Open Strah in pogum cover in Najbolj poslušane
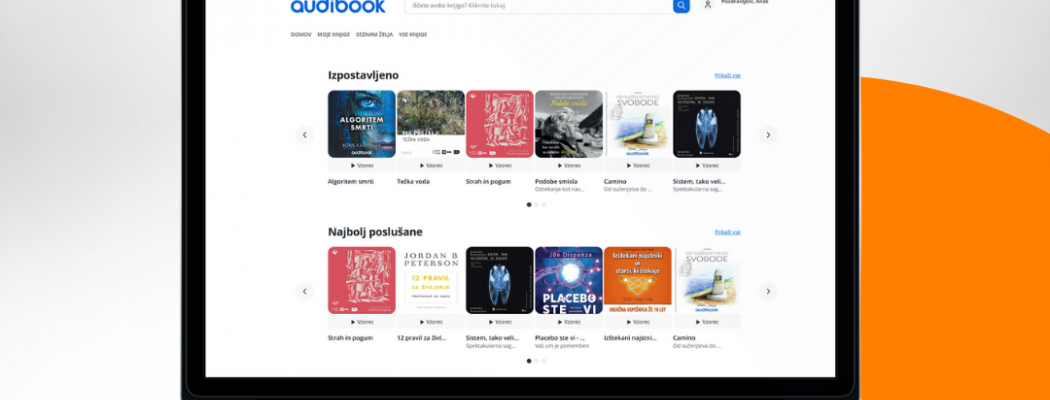The width and height of the screenshot is (1050, 400). (362, 280)
